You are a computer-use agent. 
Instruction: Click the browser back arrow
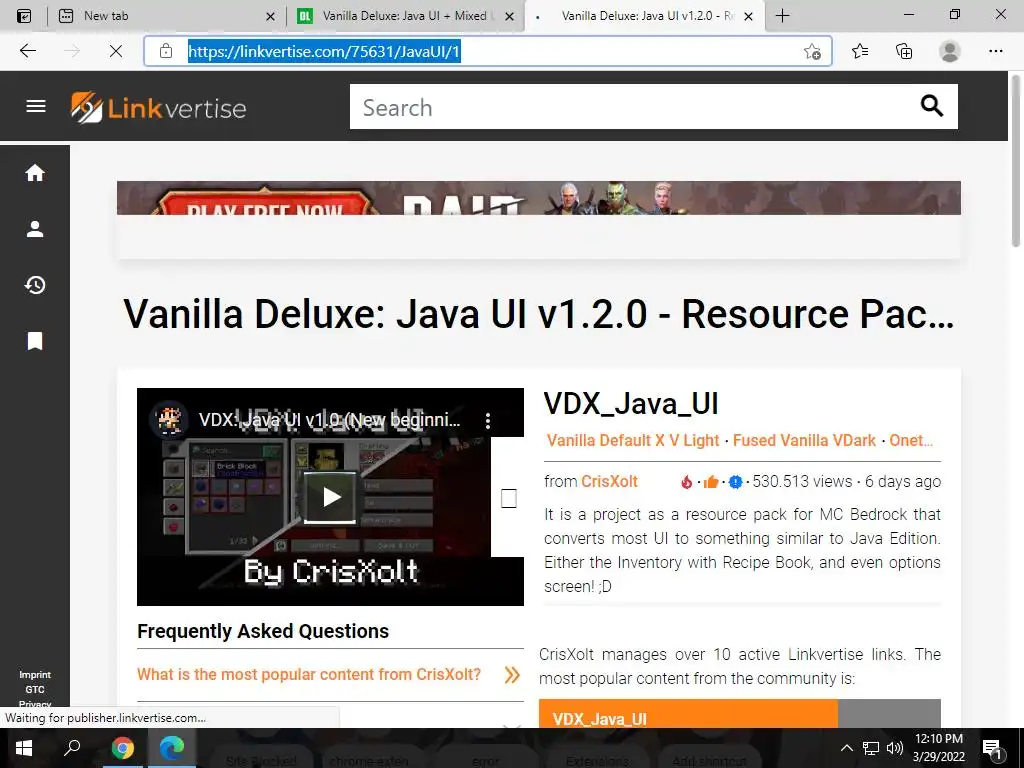tap(28, 51)
